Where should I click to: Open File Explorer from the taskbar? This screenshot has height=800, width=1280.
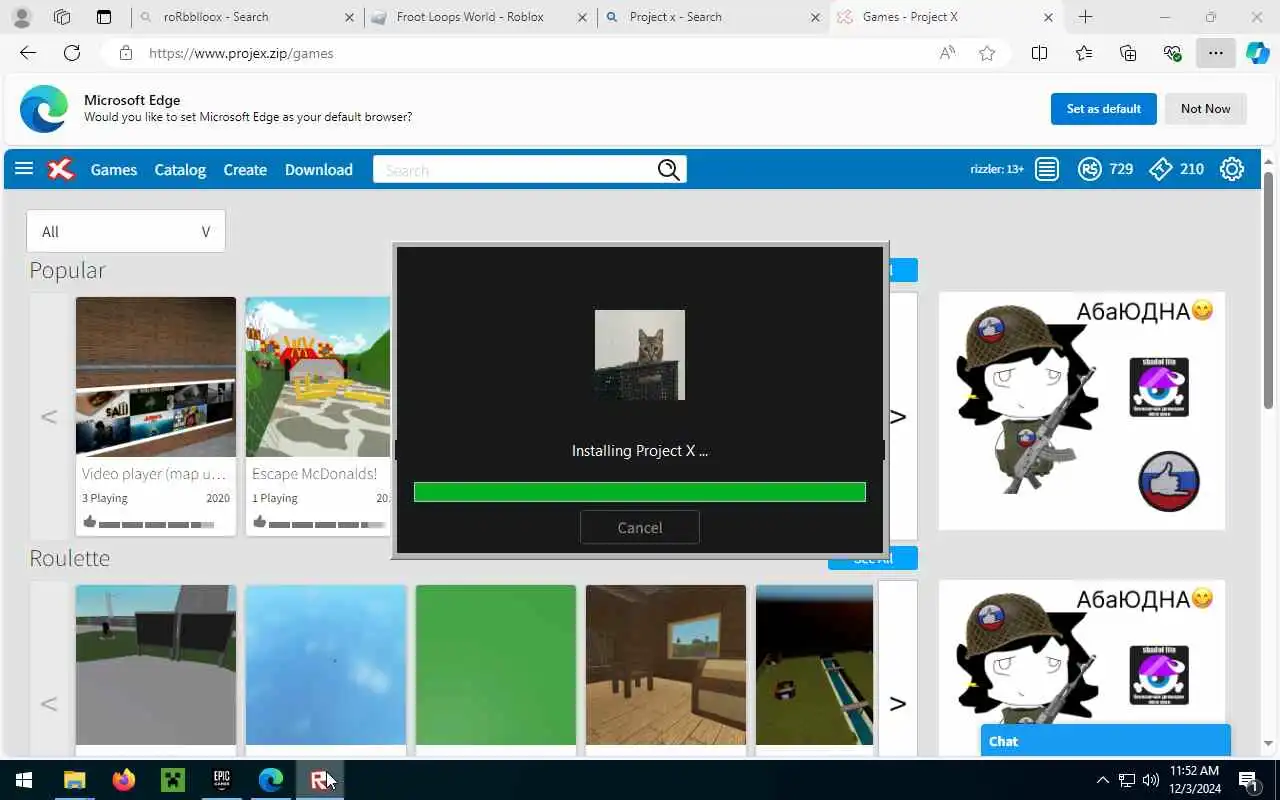click(75, 780)
